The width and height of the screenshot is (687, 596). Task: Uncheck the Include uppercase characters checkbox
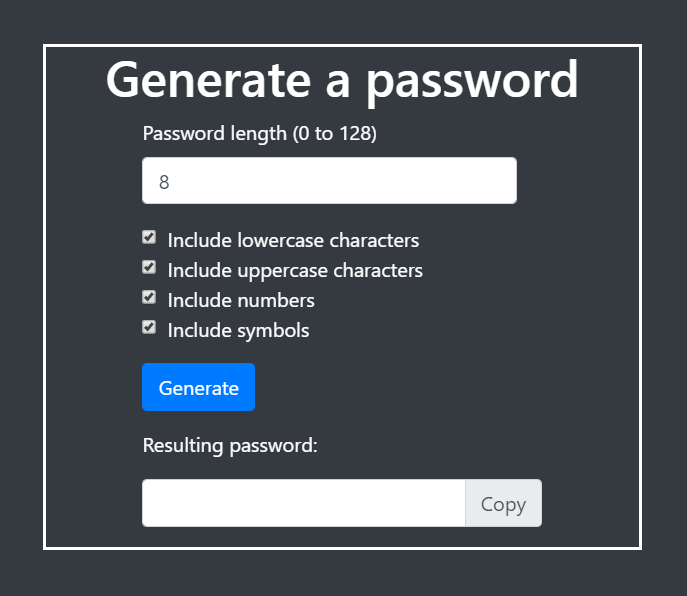(149, 267)
